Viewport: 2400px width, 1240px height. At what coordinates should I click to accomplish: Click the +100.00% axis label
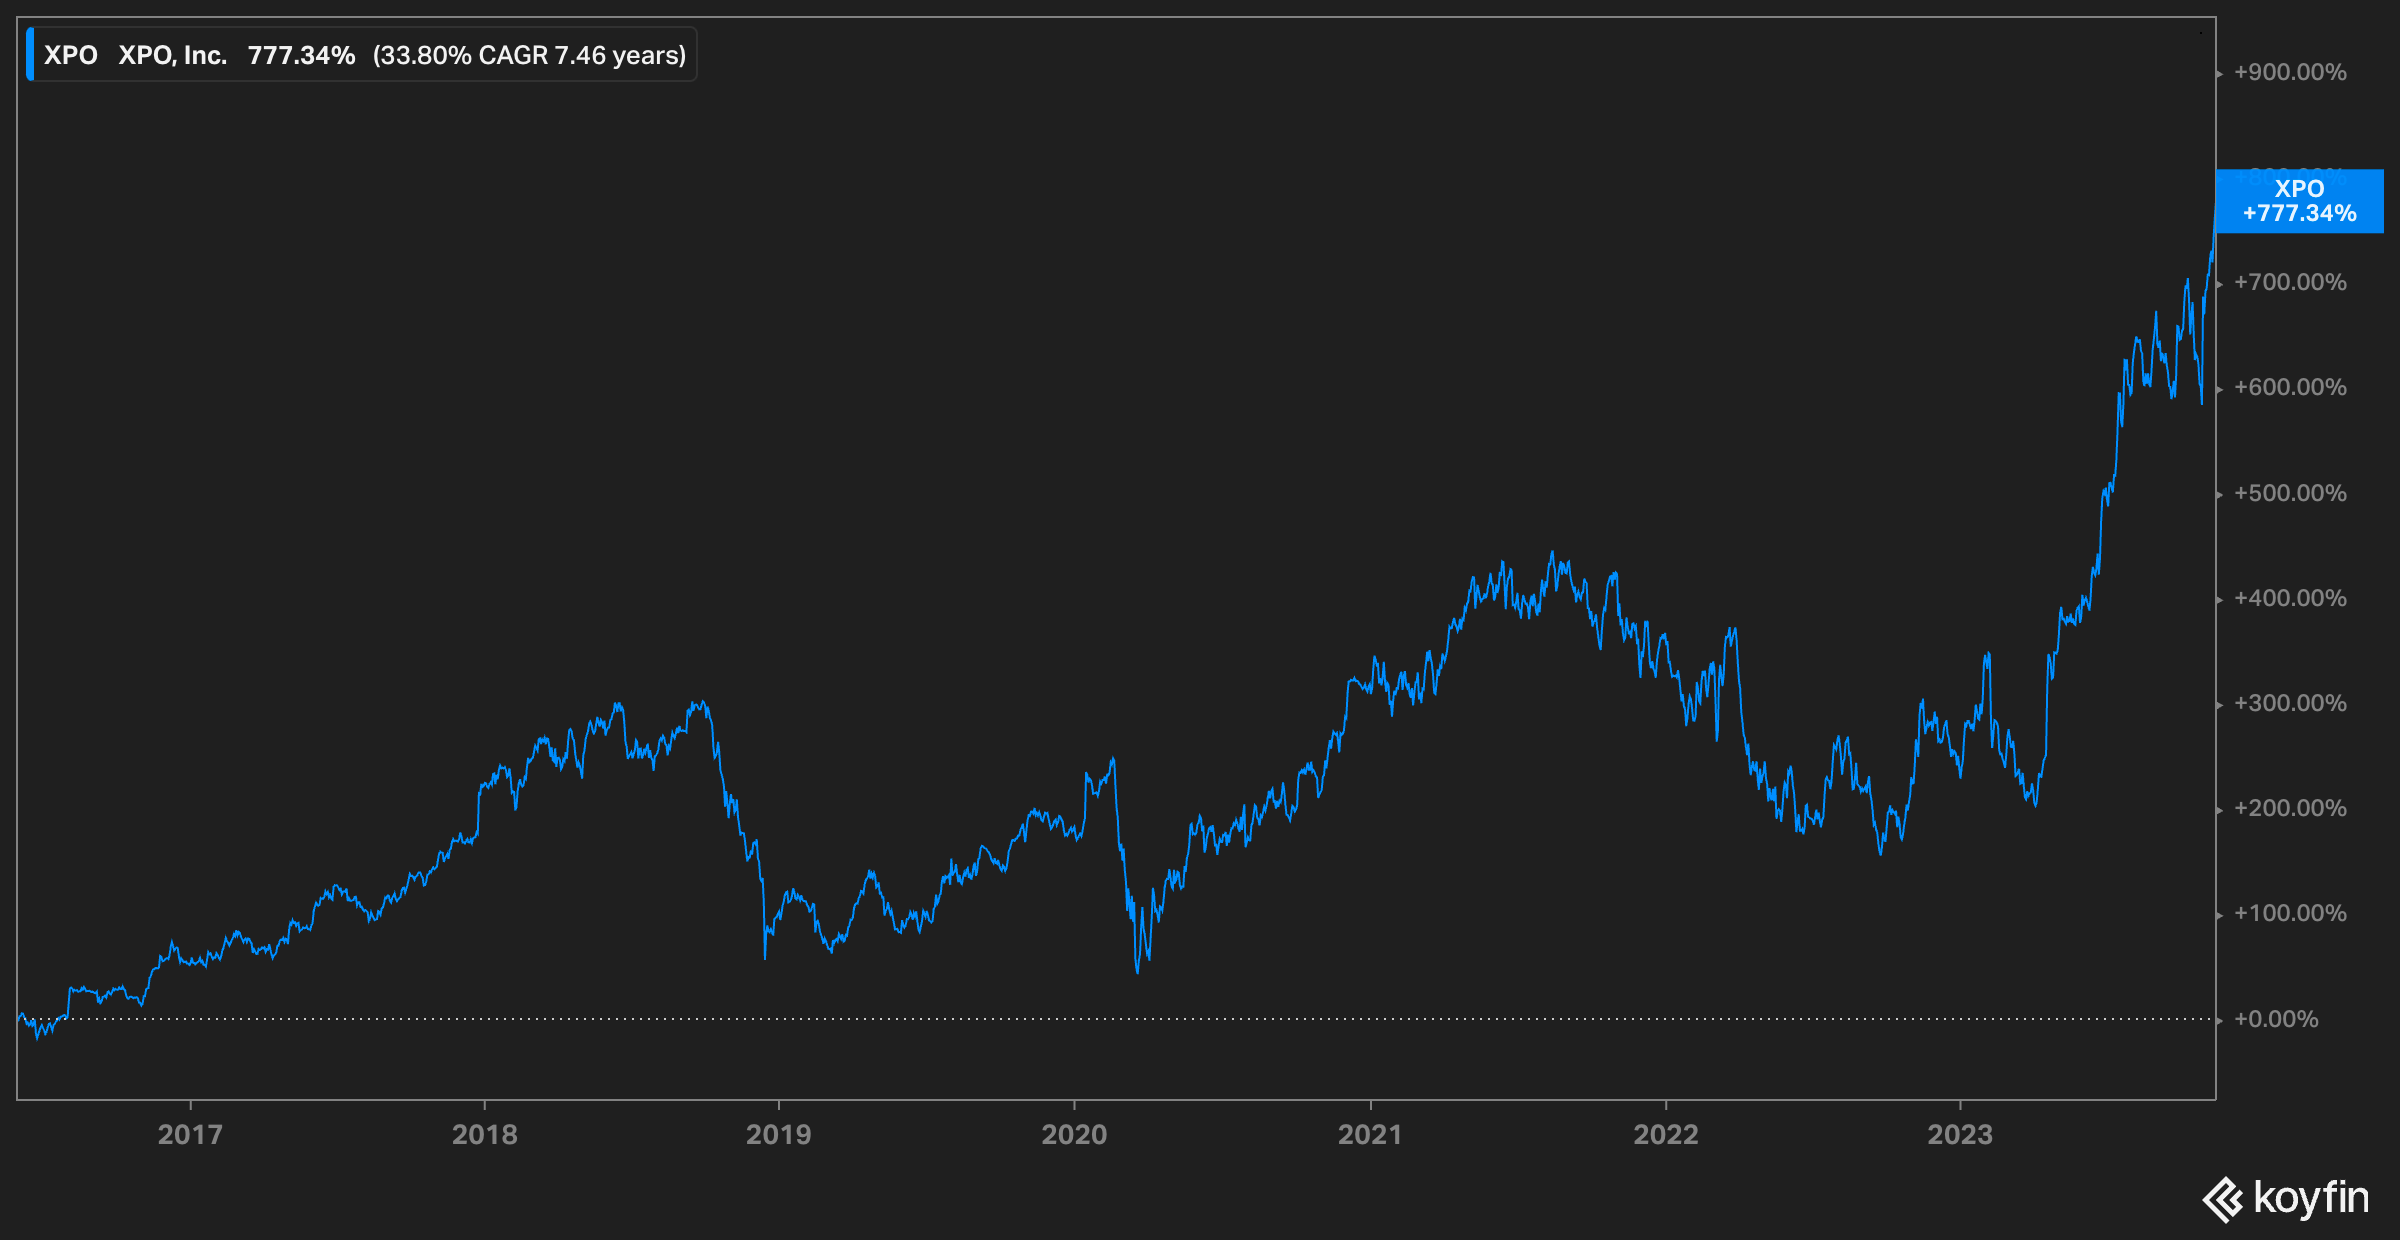[2290, 913]
